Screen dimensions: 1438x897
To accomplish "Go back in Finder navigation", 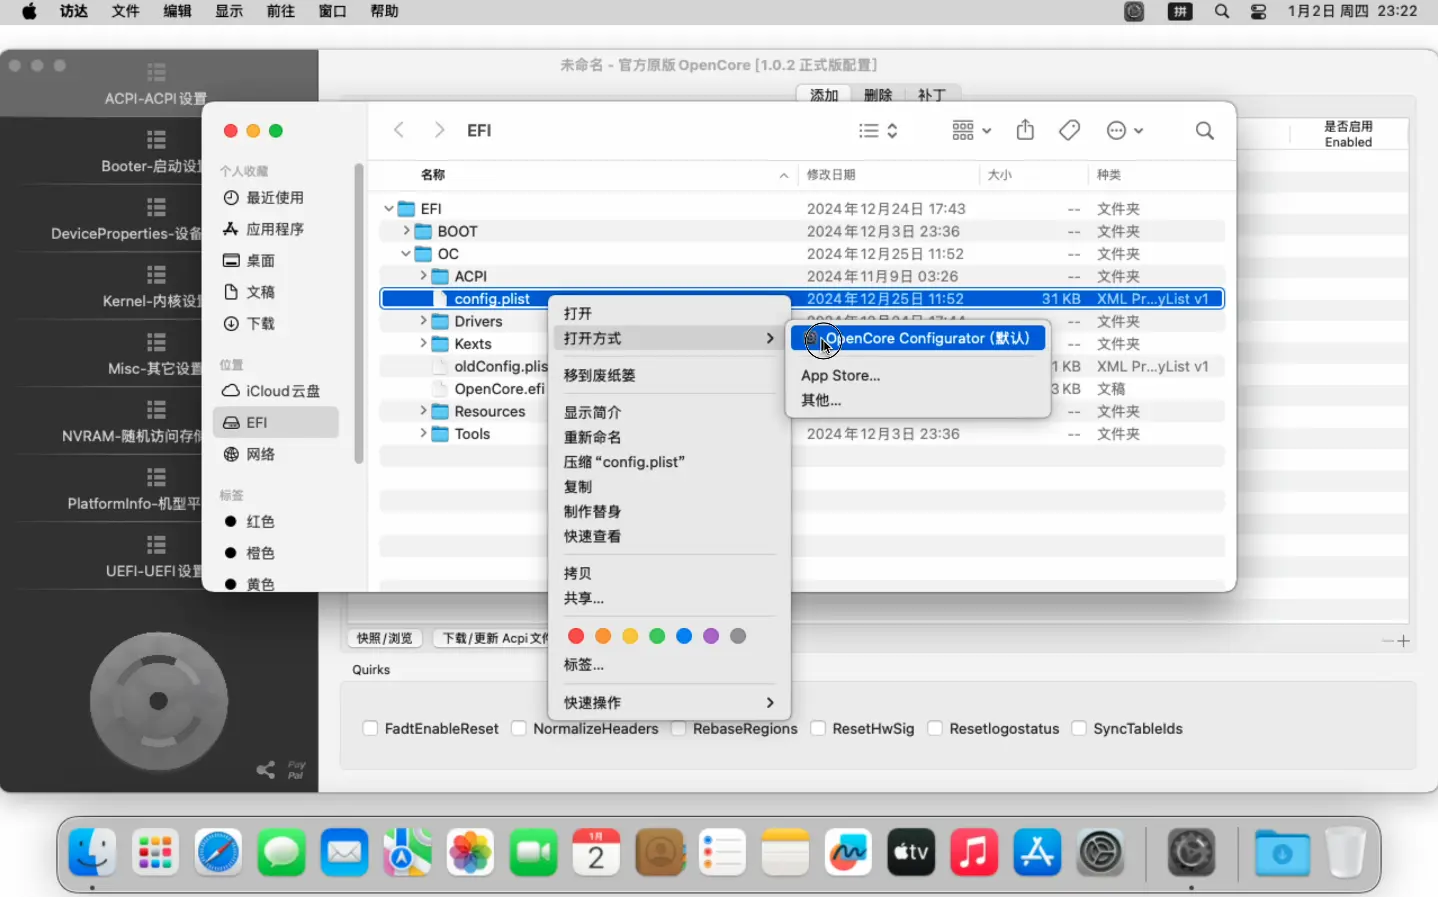I will pyautogui.click(x=399, y=130).
